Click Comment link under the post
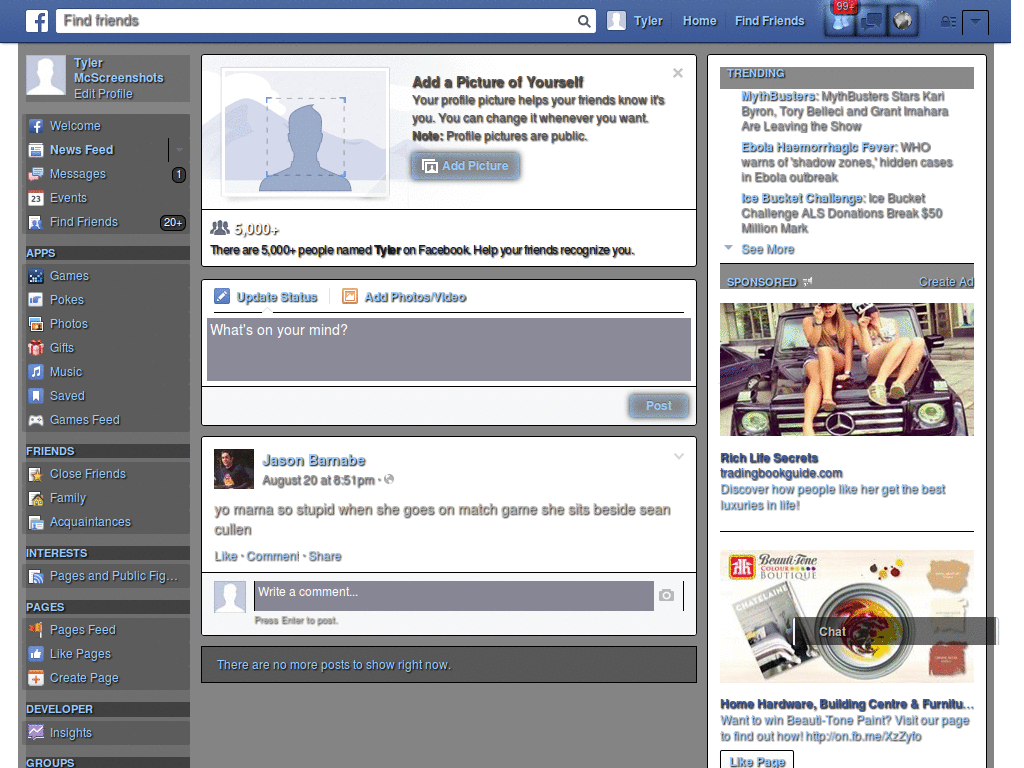 [273, 556]
